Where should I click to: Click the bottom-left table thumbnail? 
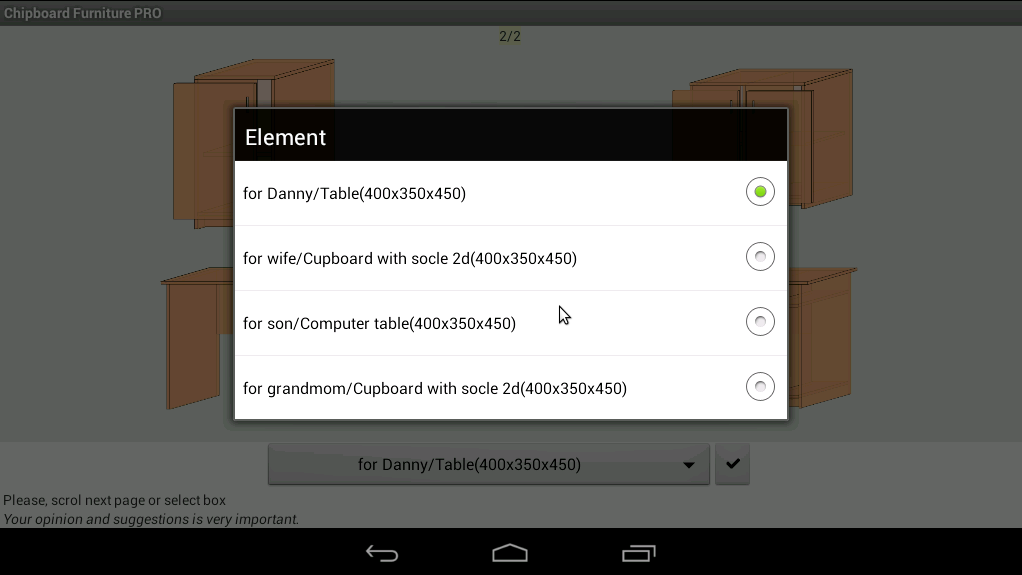tap(197, 338)
